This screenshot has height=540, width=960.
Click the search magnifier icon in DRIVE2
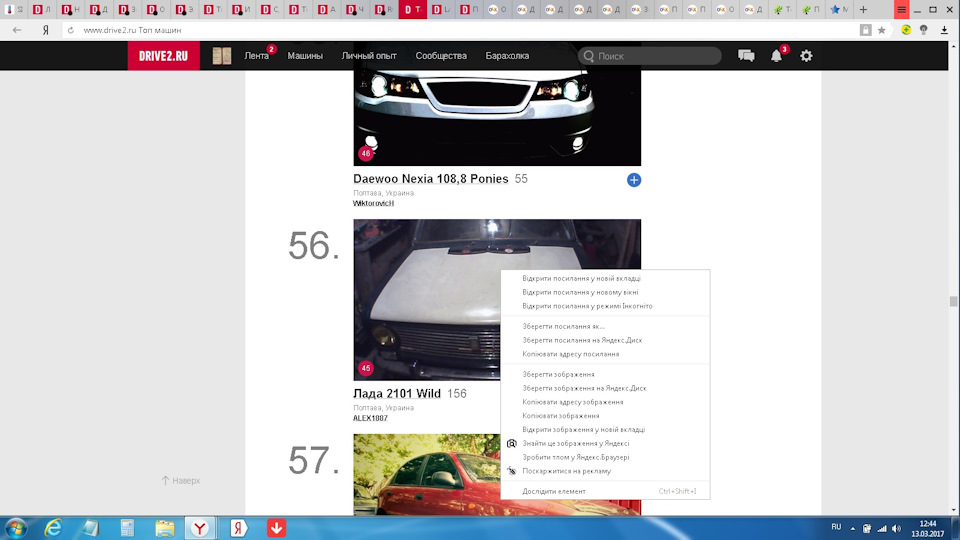pos(589,56)
